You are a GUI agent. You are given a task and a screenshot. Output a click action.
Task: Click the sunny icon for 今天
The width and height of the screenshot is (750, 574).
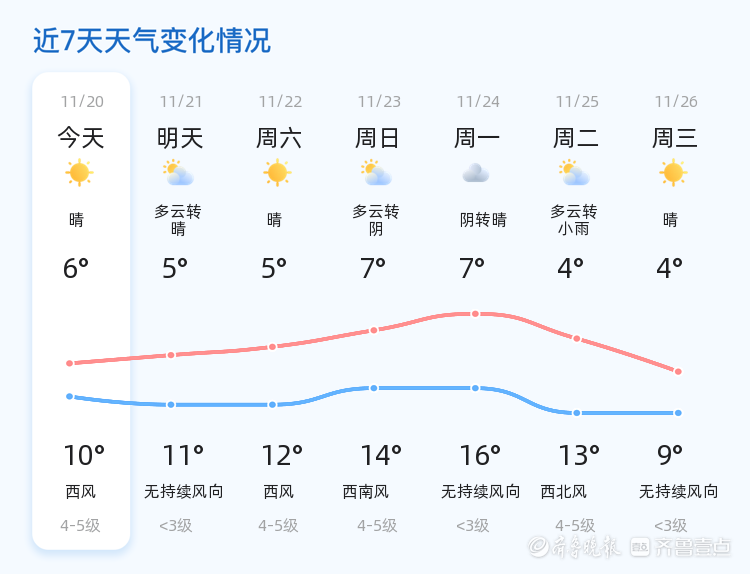(79, 173)
